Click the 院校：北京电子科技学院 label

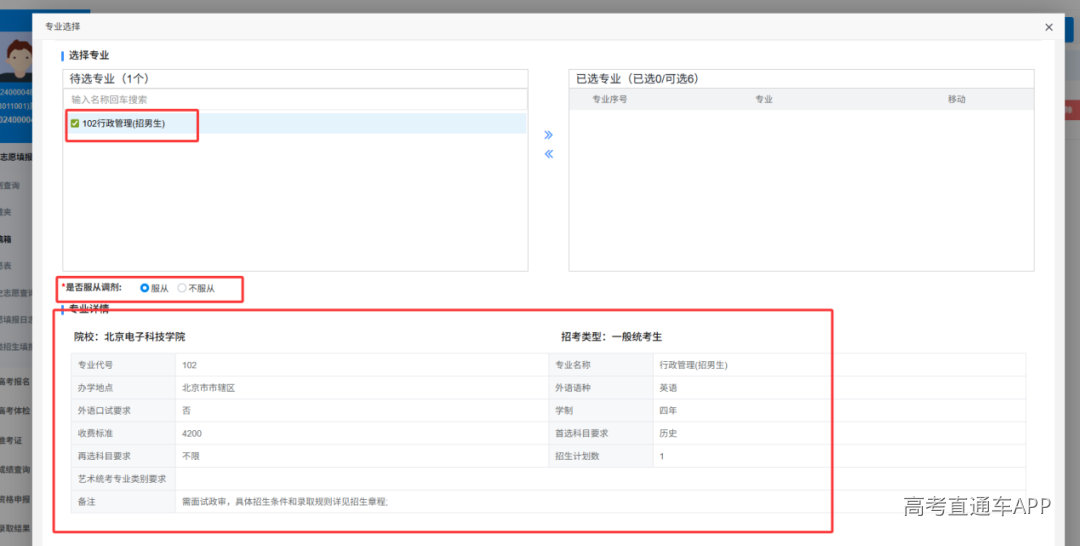tap(130, 337)
